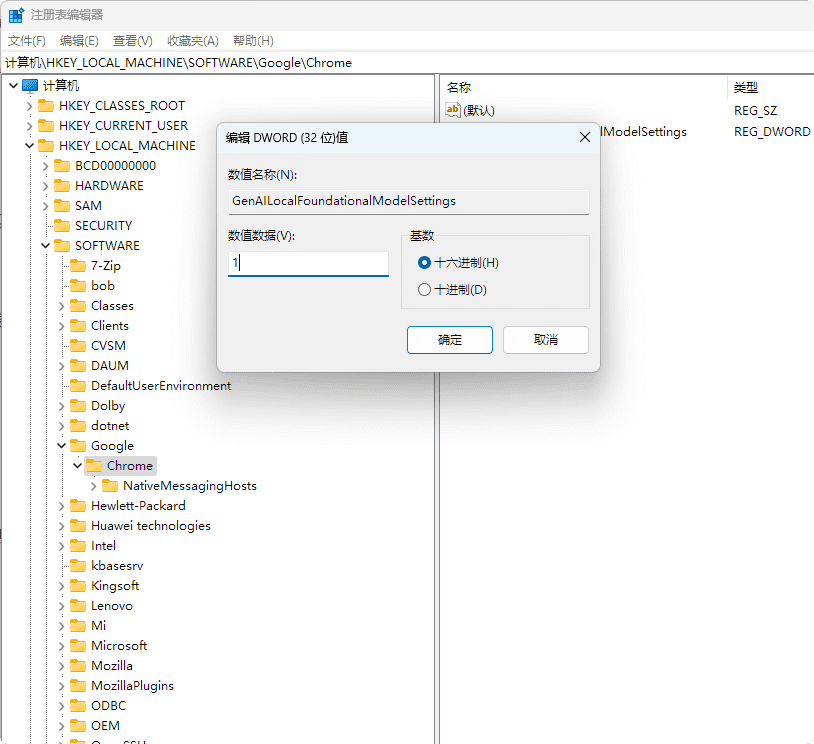
Task: Collapse the Google node
Action: click(62, 445)
